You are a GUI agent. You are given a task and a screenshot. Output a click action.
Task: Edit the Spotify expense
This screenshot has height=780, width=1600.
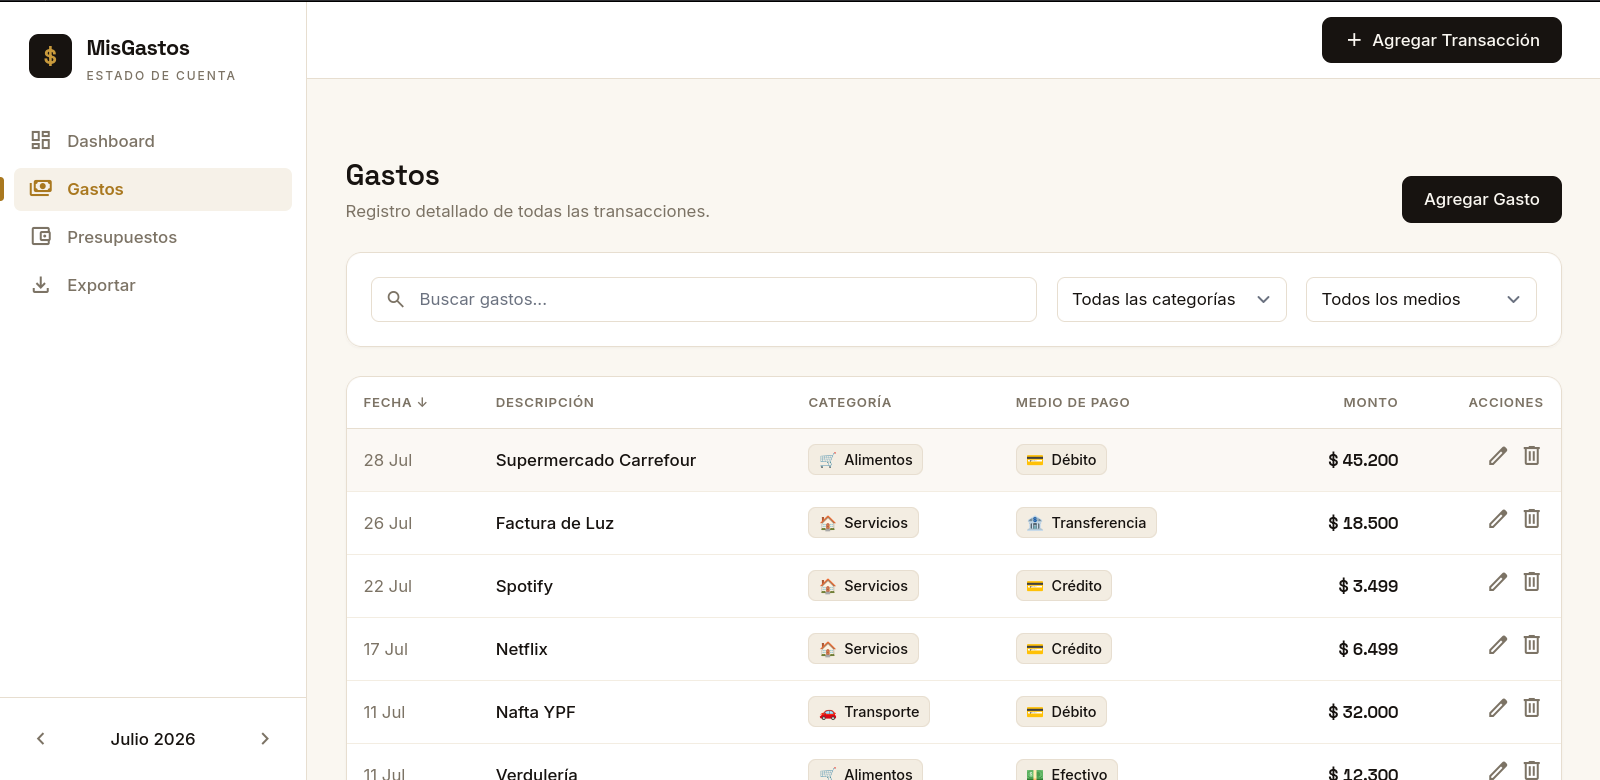(1498, 582)
